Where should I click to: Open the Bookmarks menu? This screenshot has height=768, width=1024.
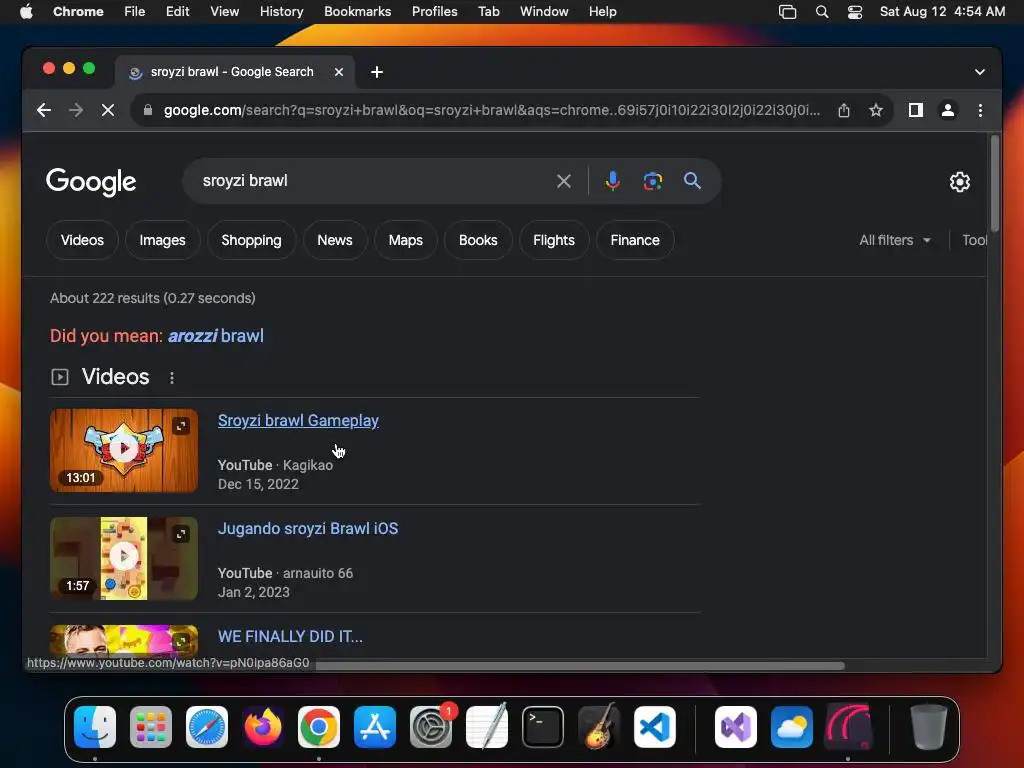(x=357, y=12)
